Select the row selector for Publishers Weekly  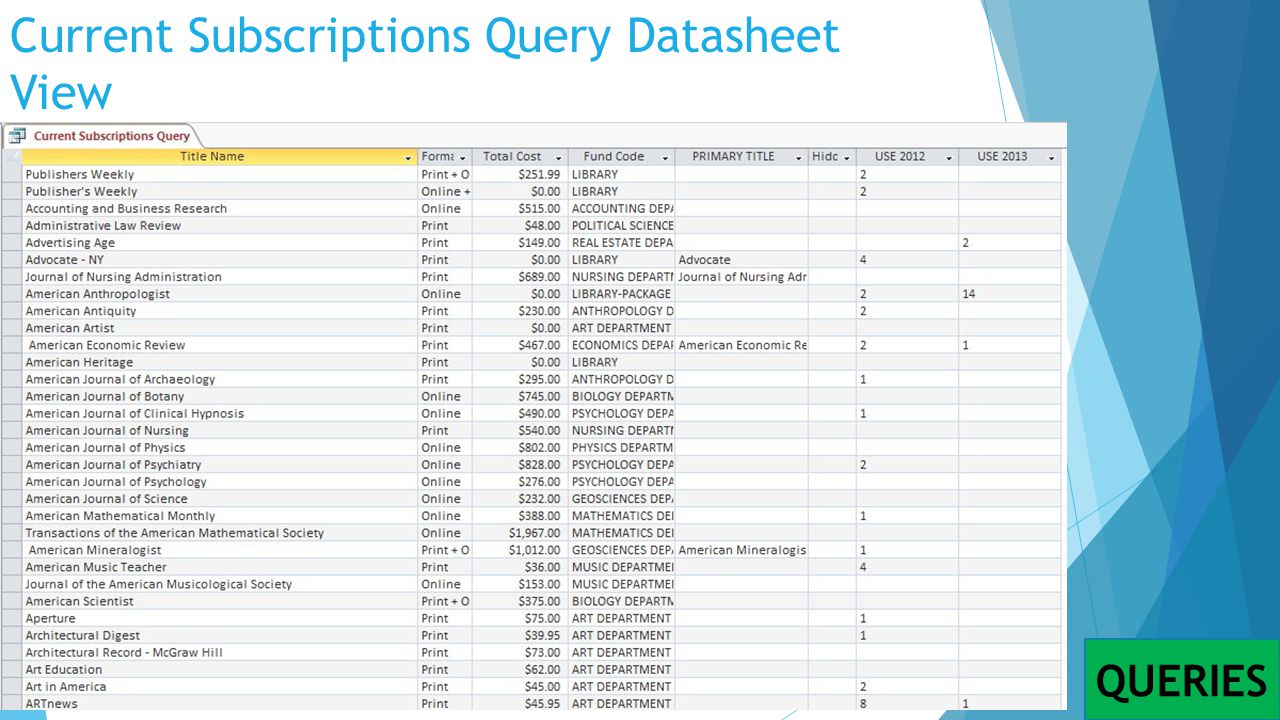(x=12, y=174)
